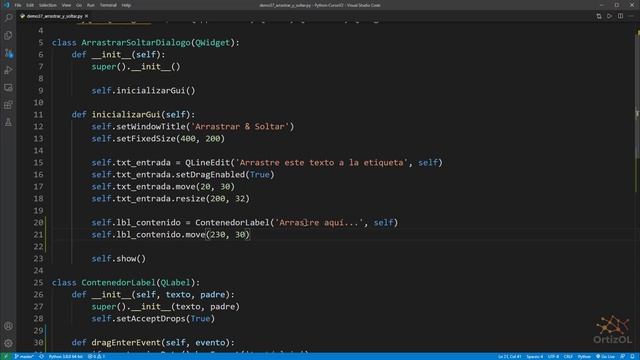Change language mode via Python indicator
640x360 pixels.
[584, 356]
